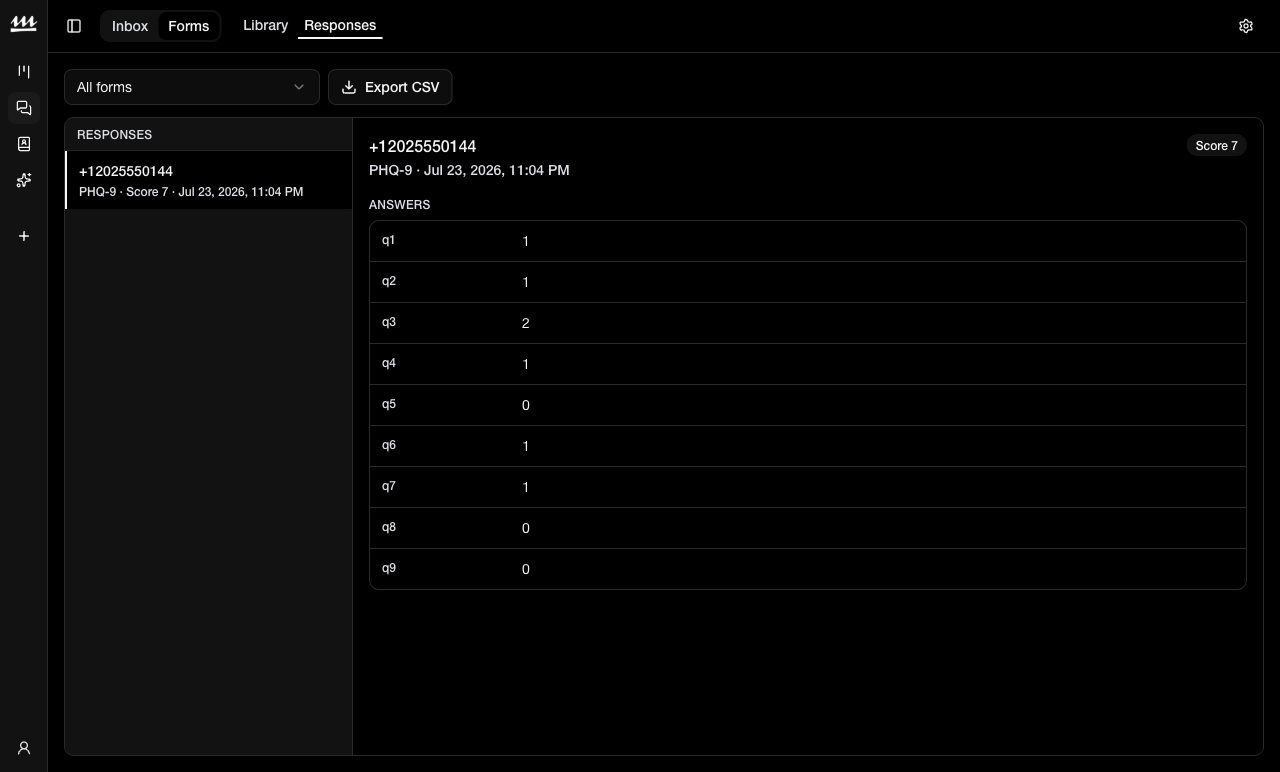Select the q8 answer row
Viewport: 1280px width, 772px height.
pyautogui.click(x=808, y=528)
